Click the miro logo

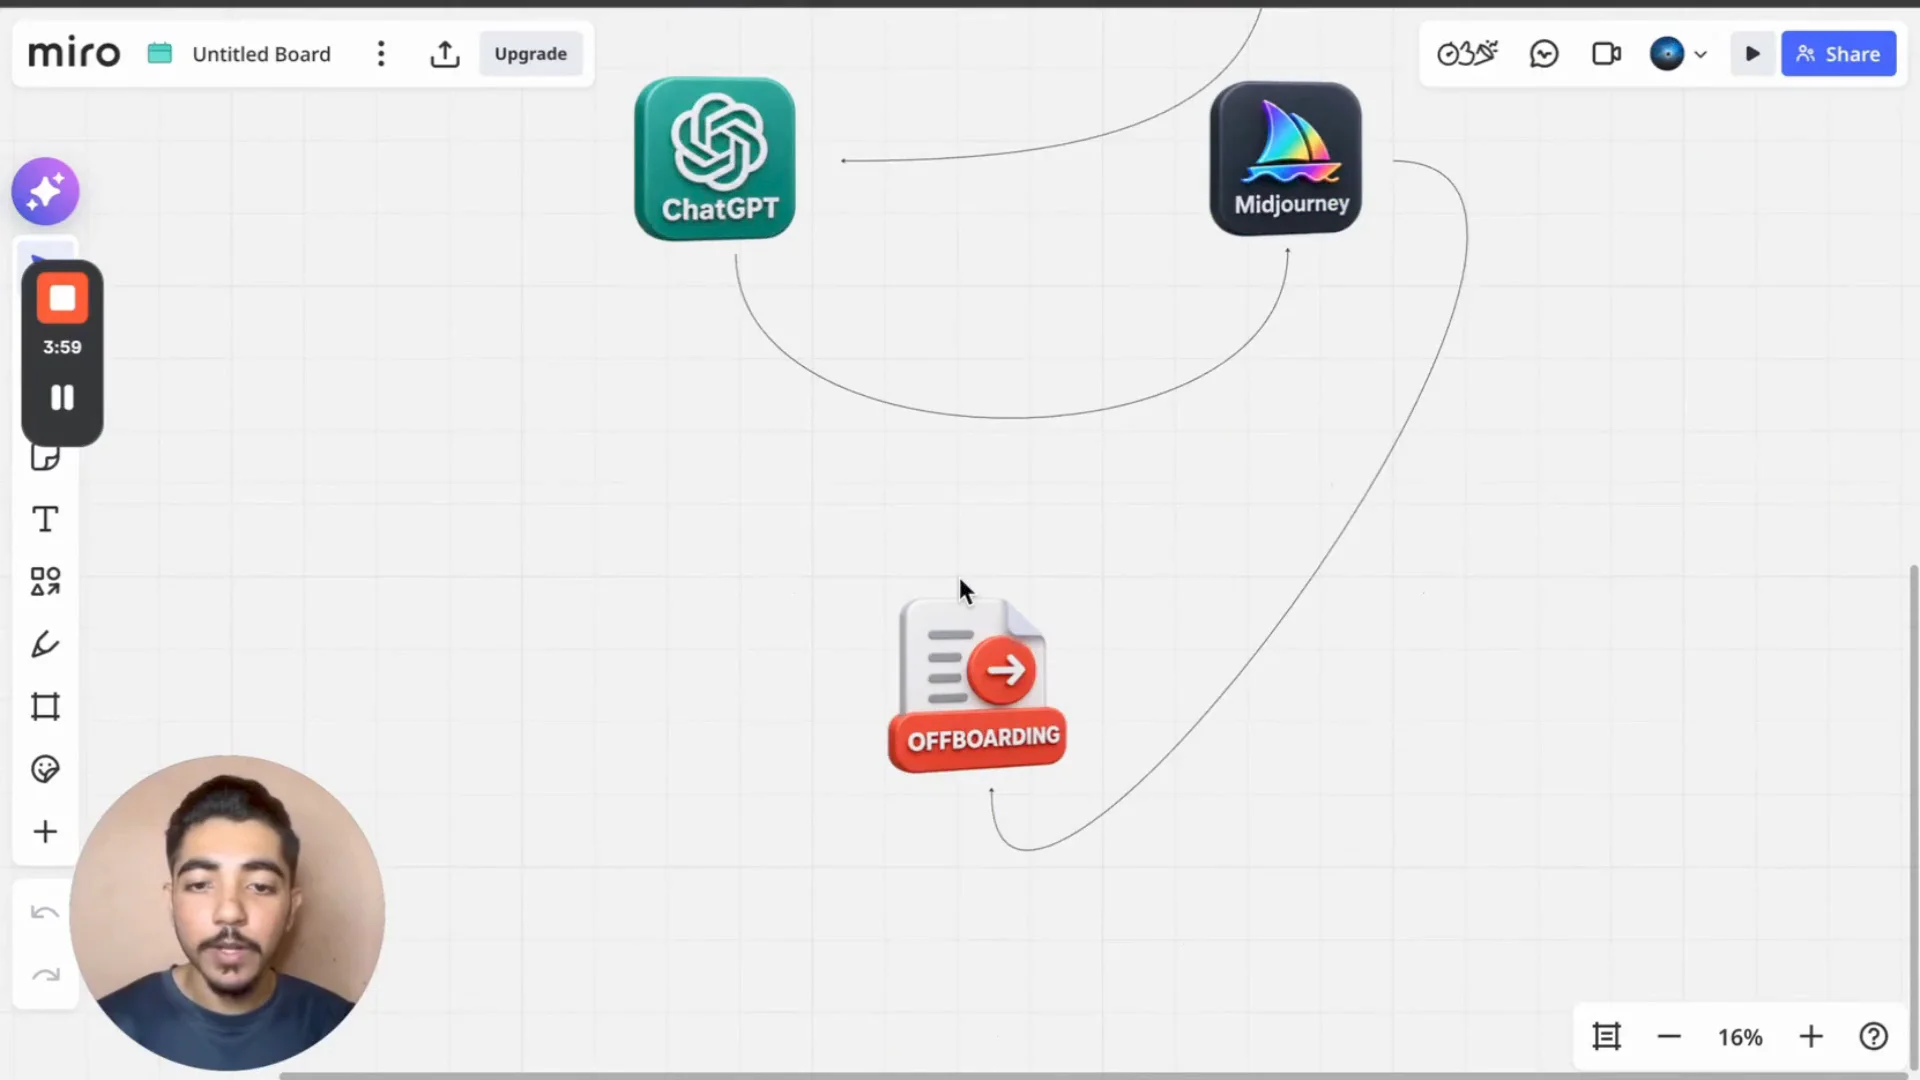[74, 53]
